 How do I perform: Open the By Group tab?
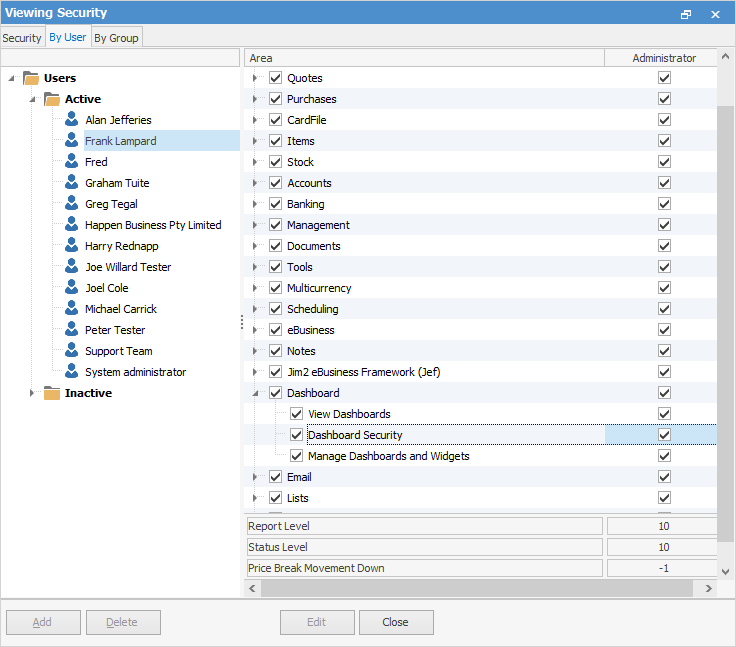click(x=116, y=38)
